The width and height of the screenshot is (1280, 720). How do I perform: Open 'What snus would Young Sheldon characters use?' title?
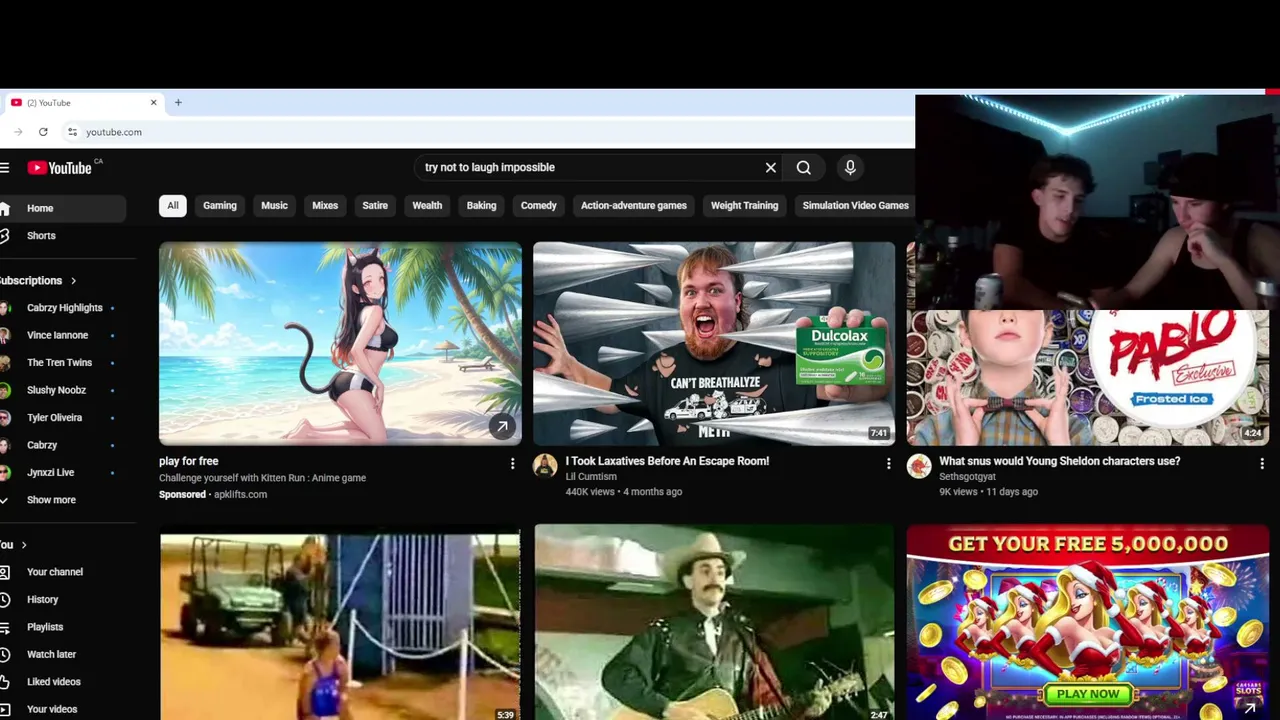point(1060,461)
